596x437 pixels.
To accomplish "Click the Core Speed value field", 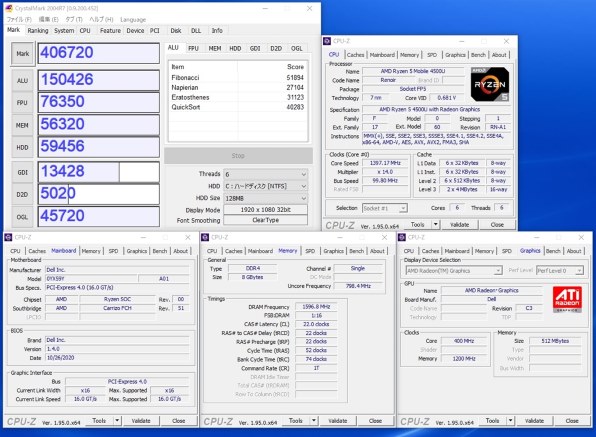I will tap(385, 163).
